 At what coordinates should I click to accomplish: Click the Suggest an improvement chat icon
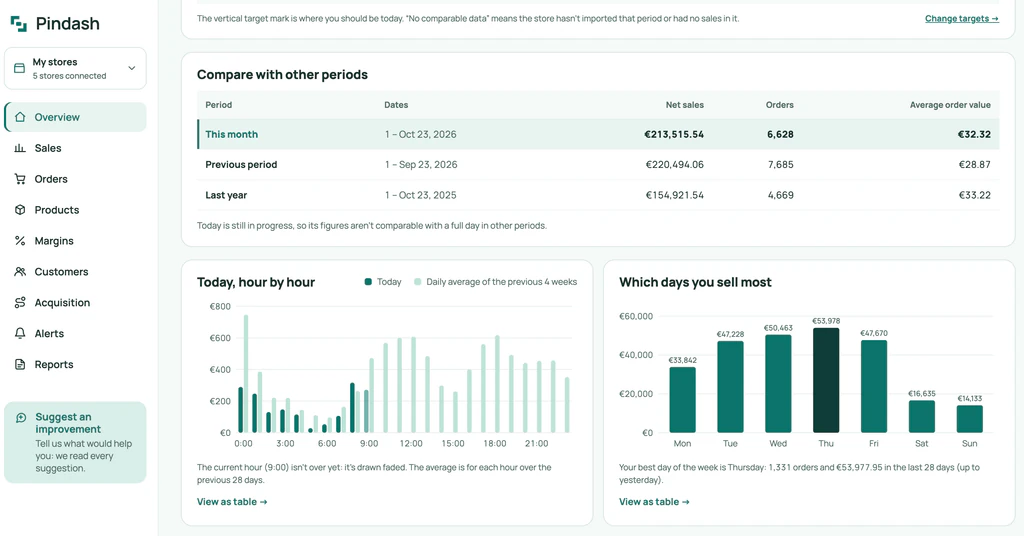(21, 417)
